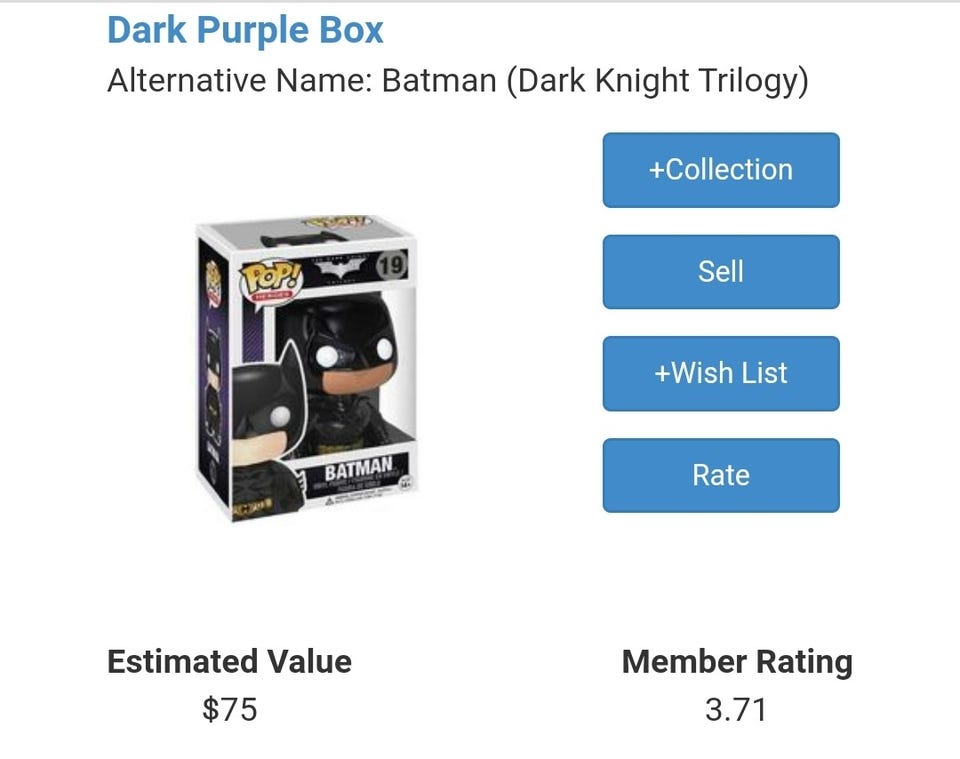Click the Batman Funko box product image
960x759 pixels.
[308, 370]
